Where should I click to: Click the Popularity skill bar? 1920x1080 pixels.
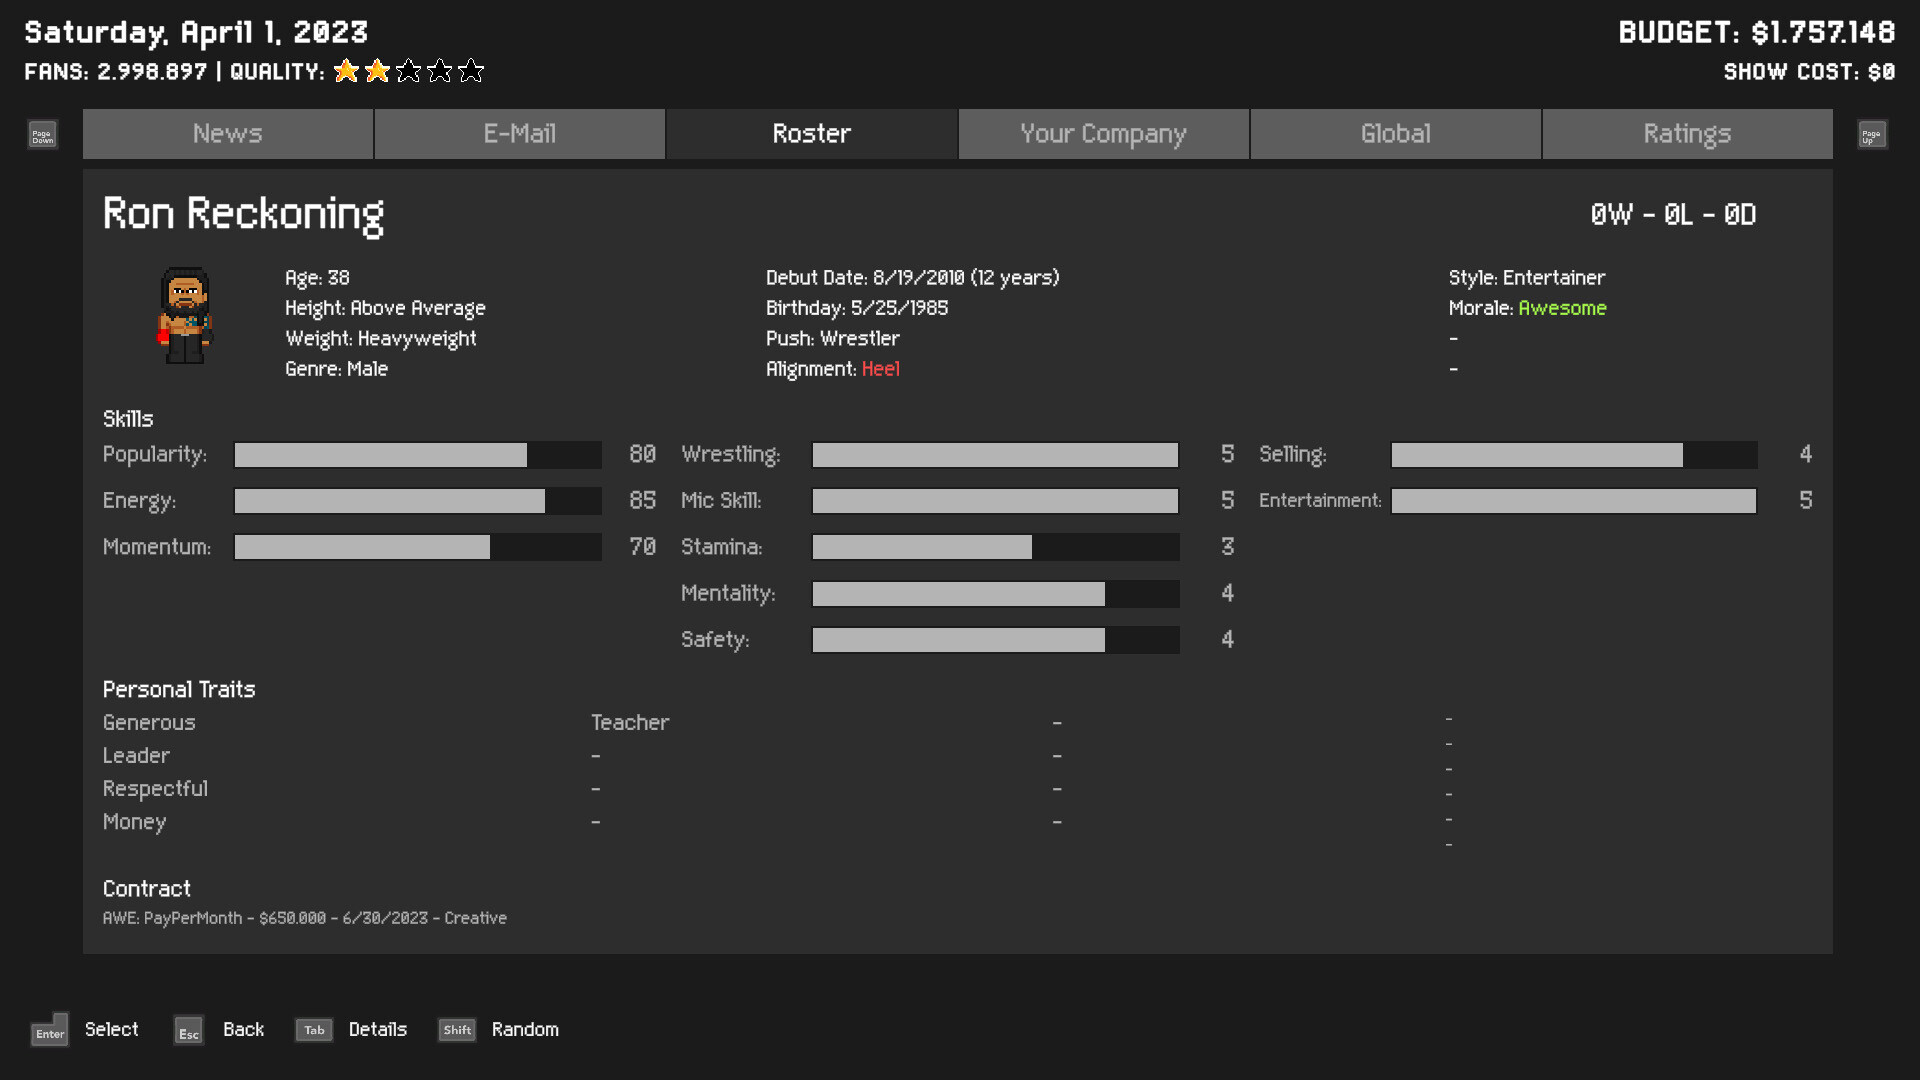tap(417, 455)
